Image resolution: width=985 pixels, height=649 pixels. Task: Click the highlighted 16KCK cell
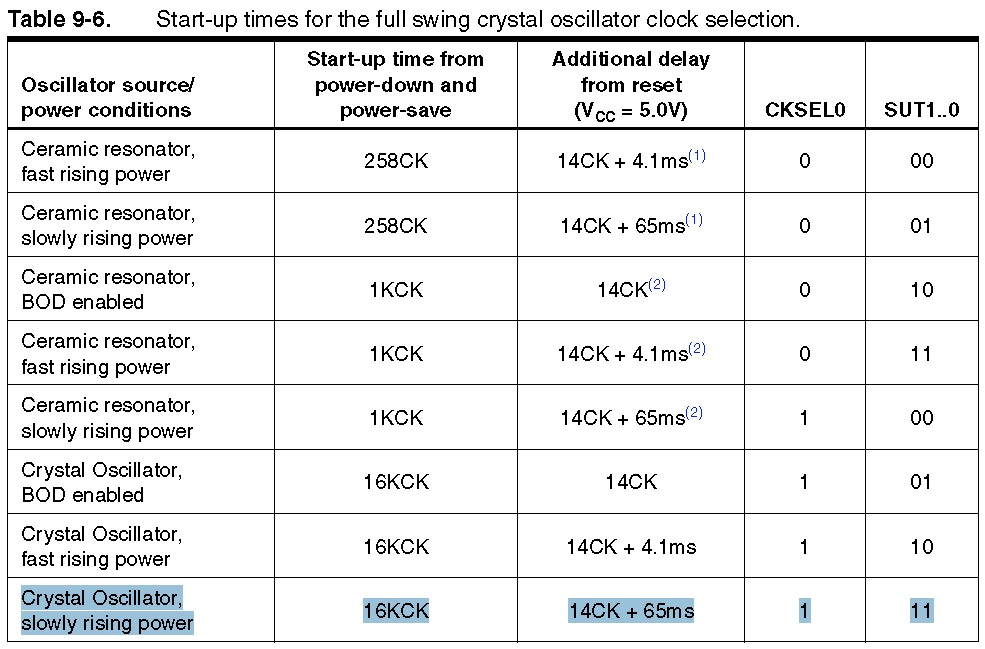coord(395,610)
